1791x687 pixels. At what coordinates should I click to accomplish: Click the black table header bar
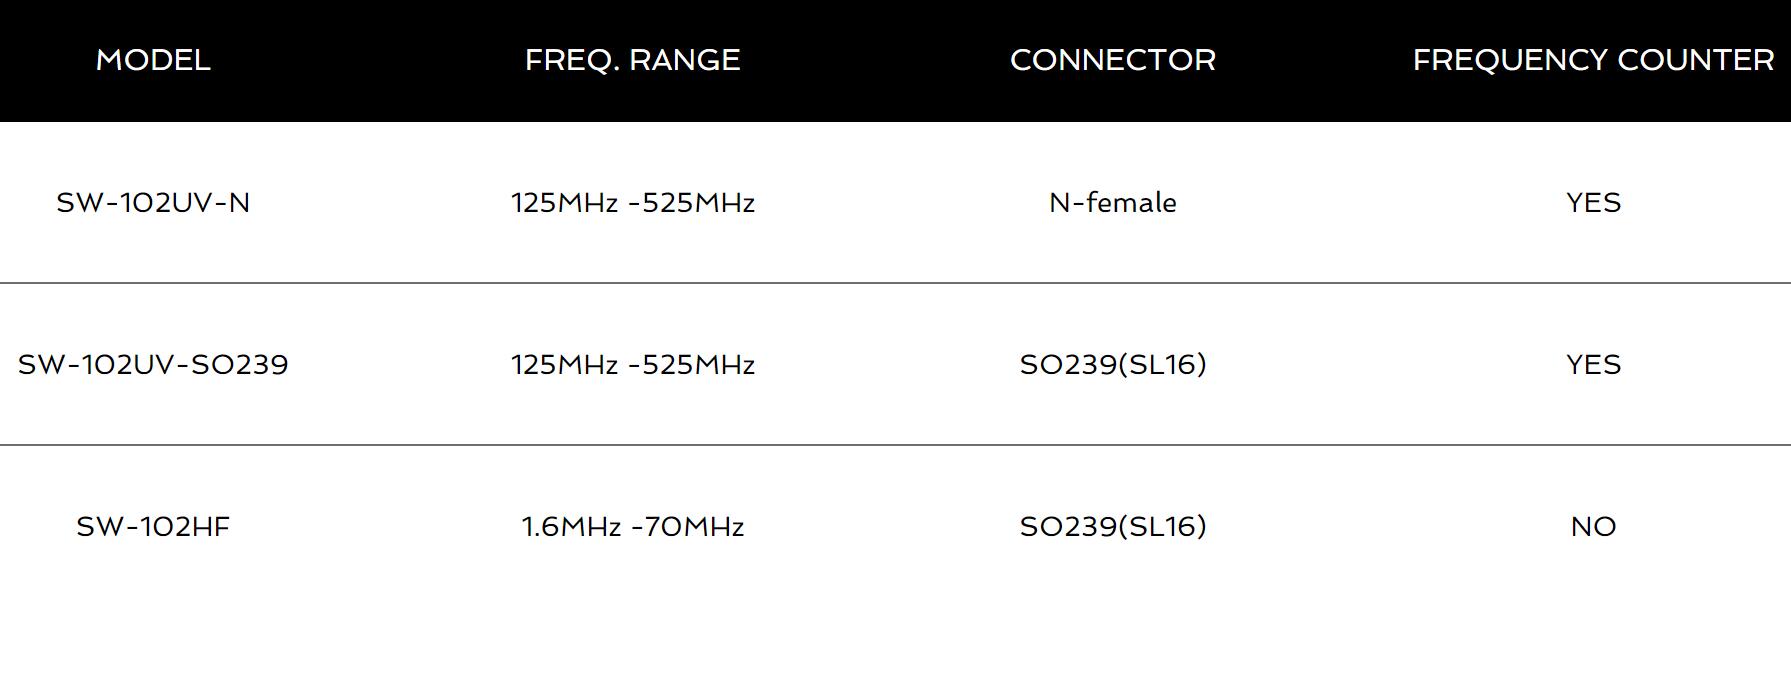(895, 61)
